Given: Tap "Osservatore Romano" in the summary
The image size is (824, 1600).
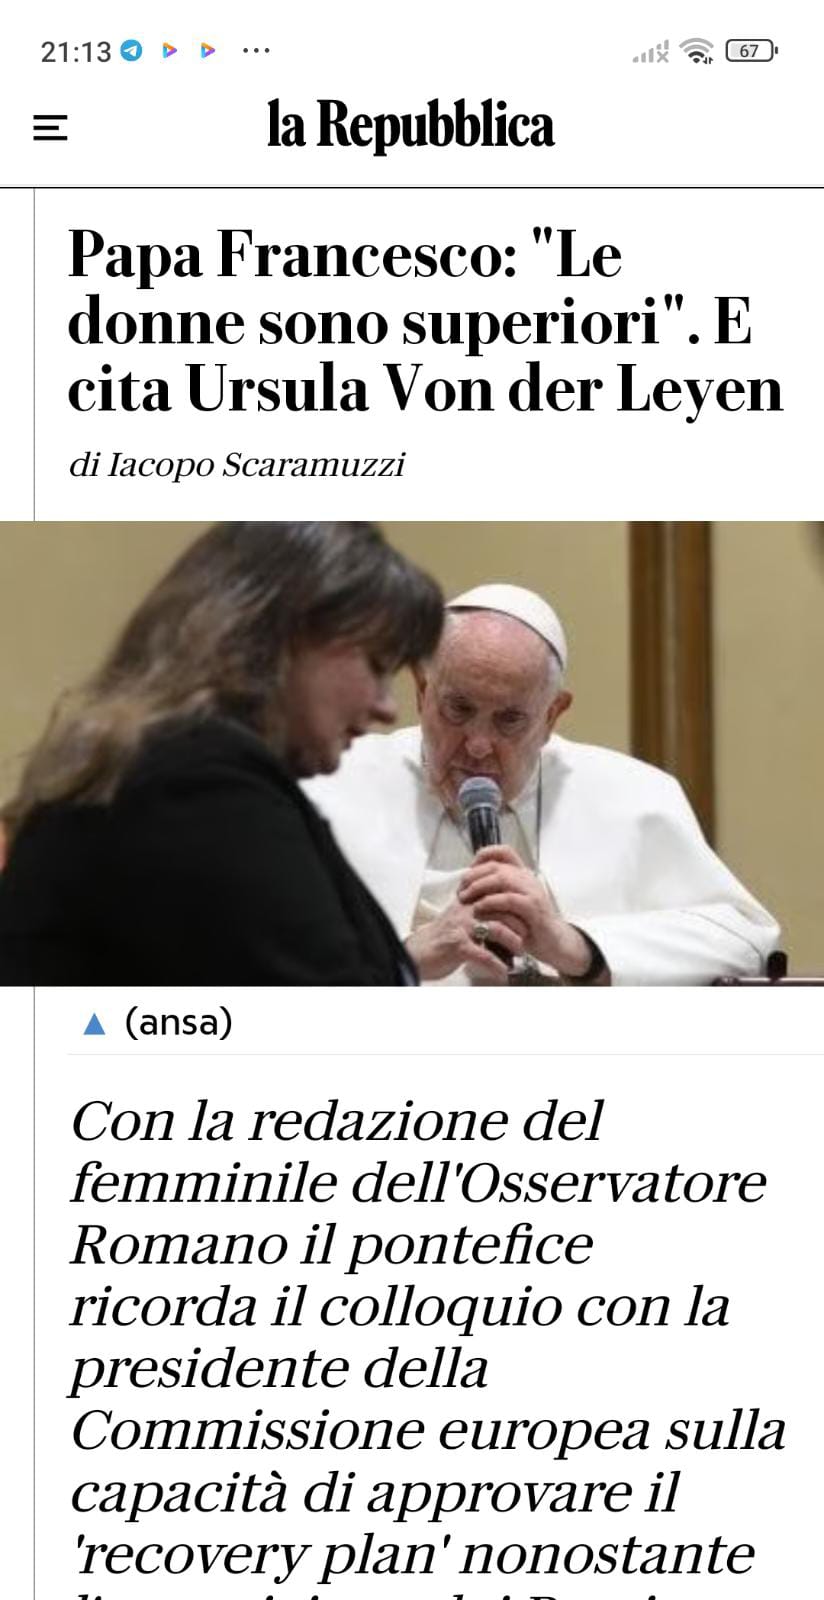Looking at the screenshot, I should 418,1213.
